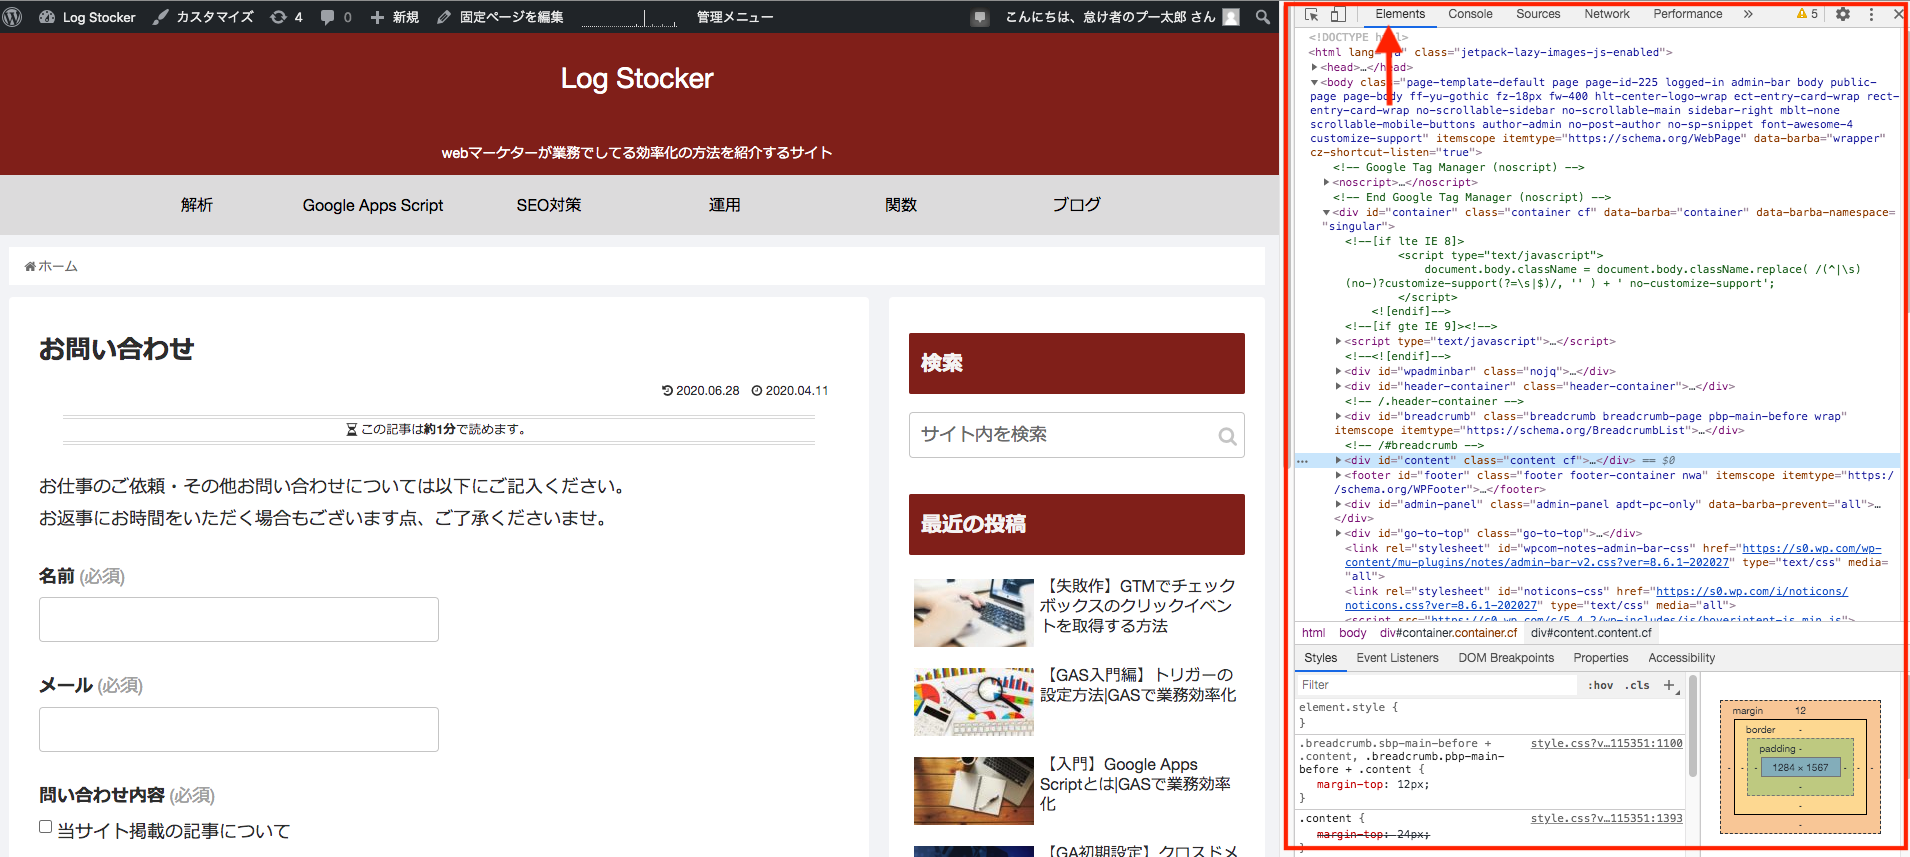Expand the selected div#content node

[1339, 460]
